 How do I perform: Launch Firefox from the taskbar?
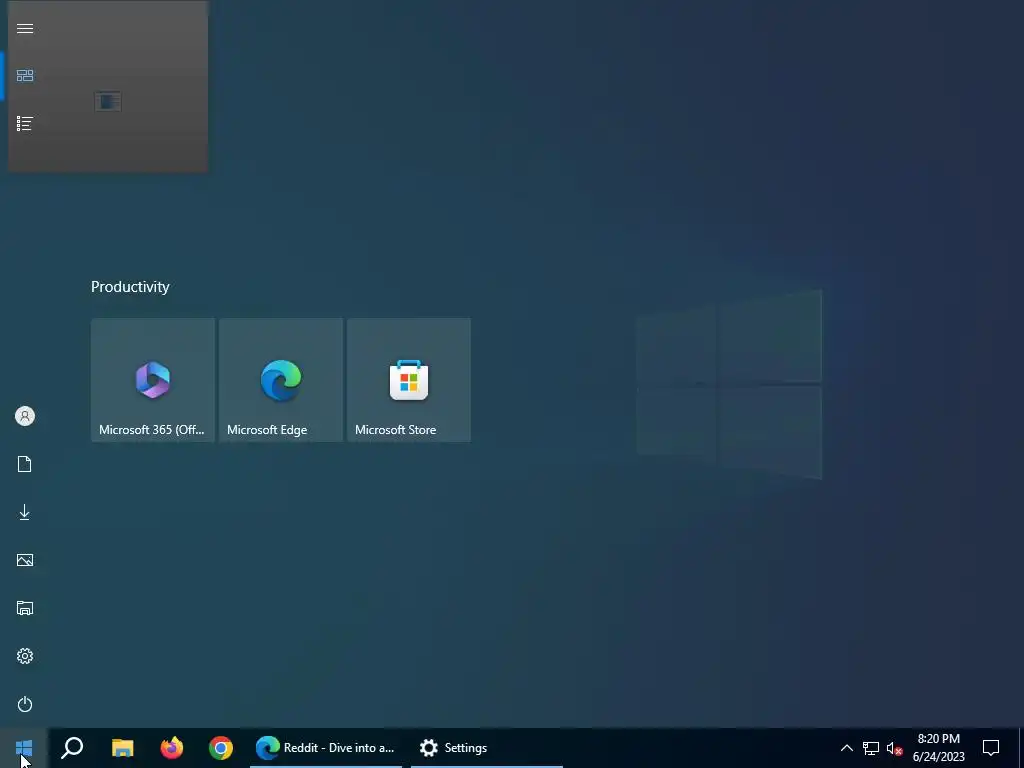coord(172,748)
